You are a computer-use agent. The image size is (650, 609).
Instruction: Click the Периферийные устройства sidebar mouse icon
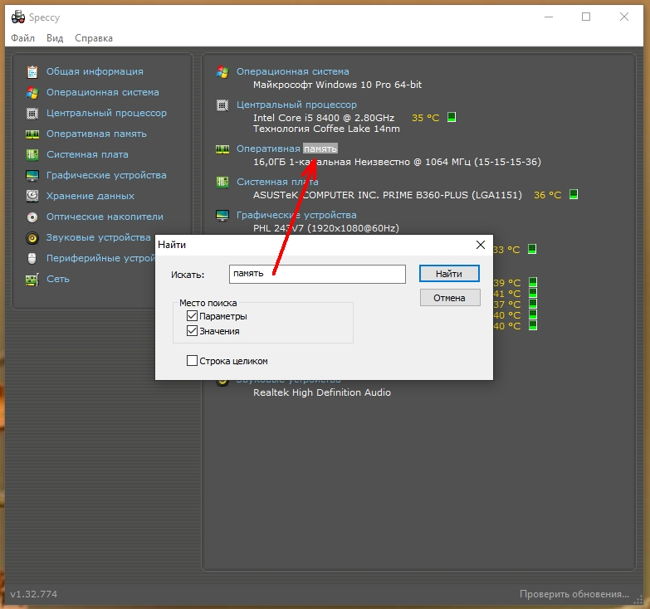[x=32, y=258]
